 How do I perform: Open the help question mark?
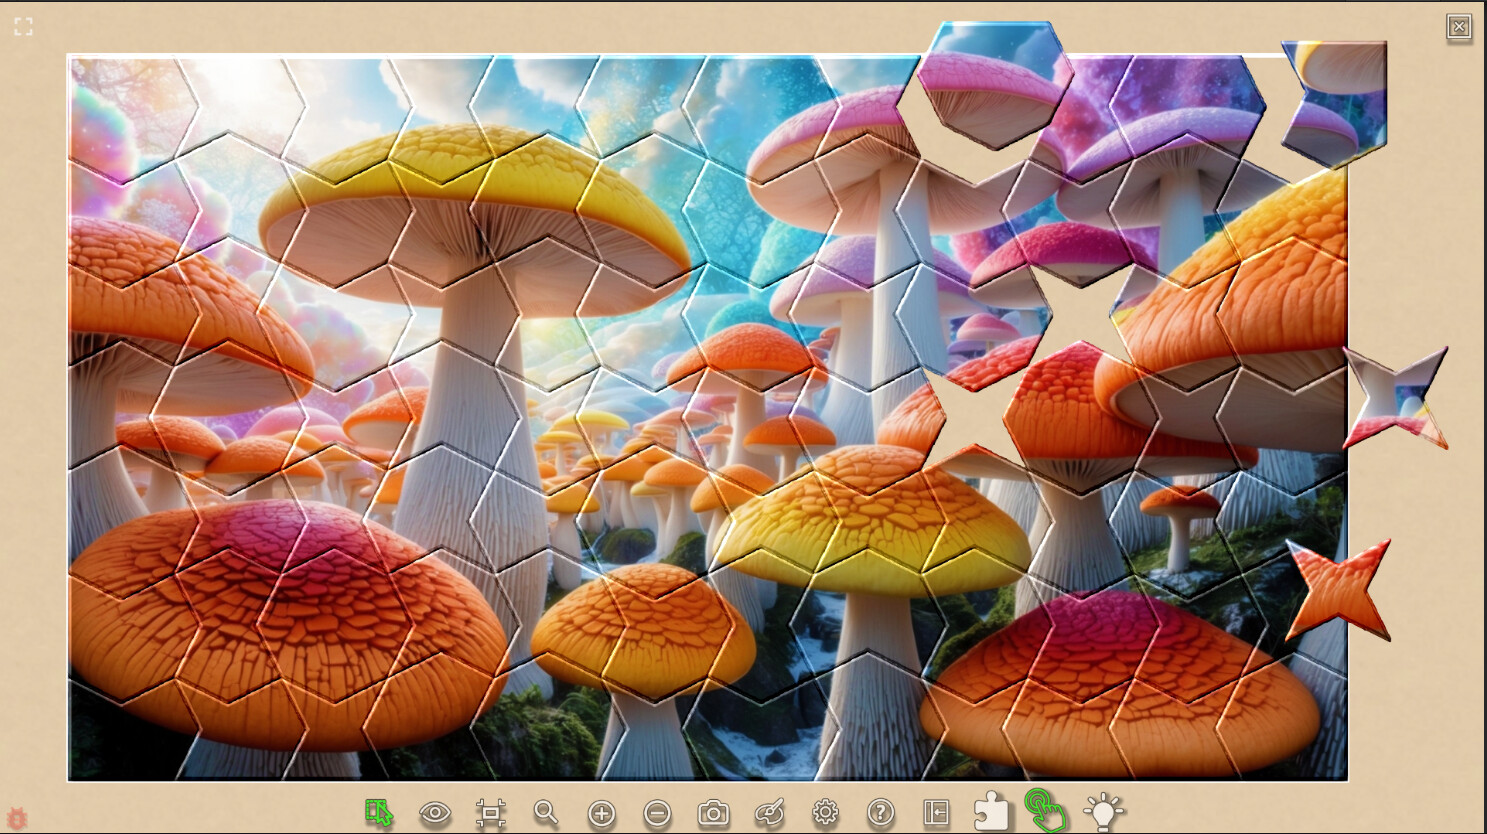(880, 814)
